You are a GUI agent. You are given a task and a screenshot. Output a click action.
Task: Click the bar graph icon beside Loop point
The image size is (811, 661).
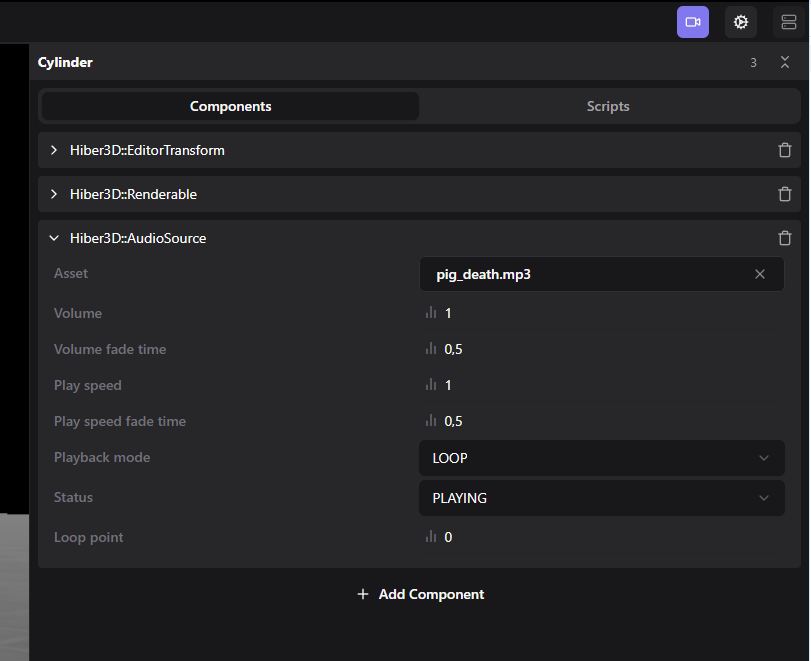[431, 537]
